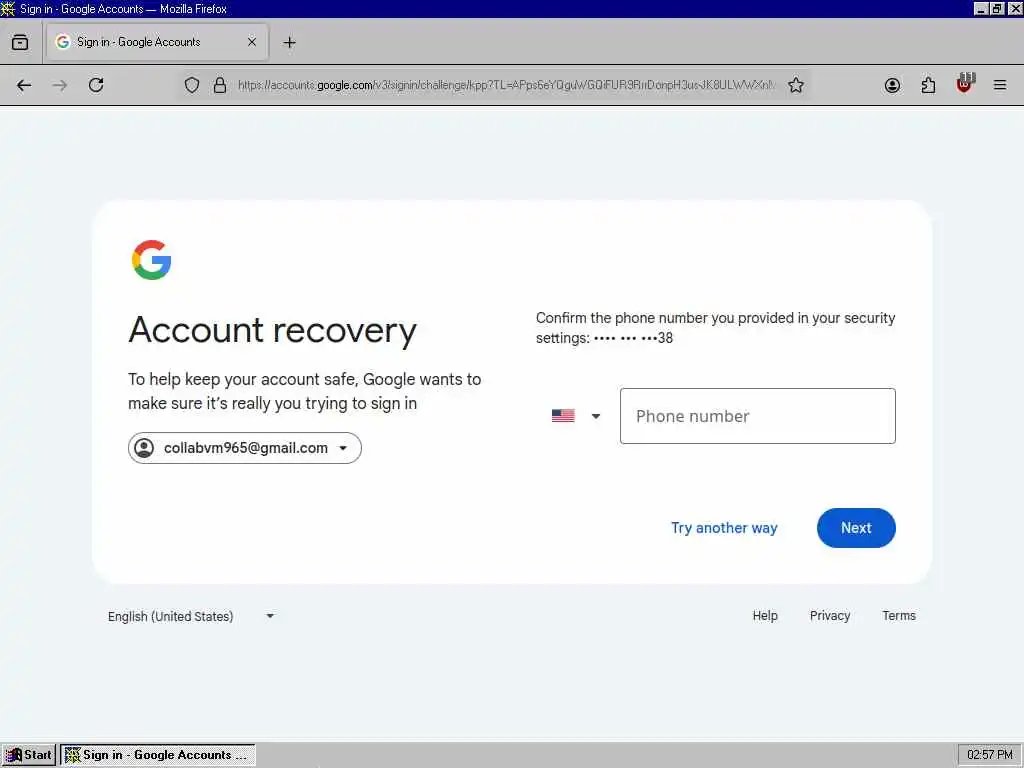Open the Extensions puzzle icon
The width and height of the screenshot is (1024, 768).
coord(928,85)
